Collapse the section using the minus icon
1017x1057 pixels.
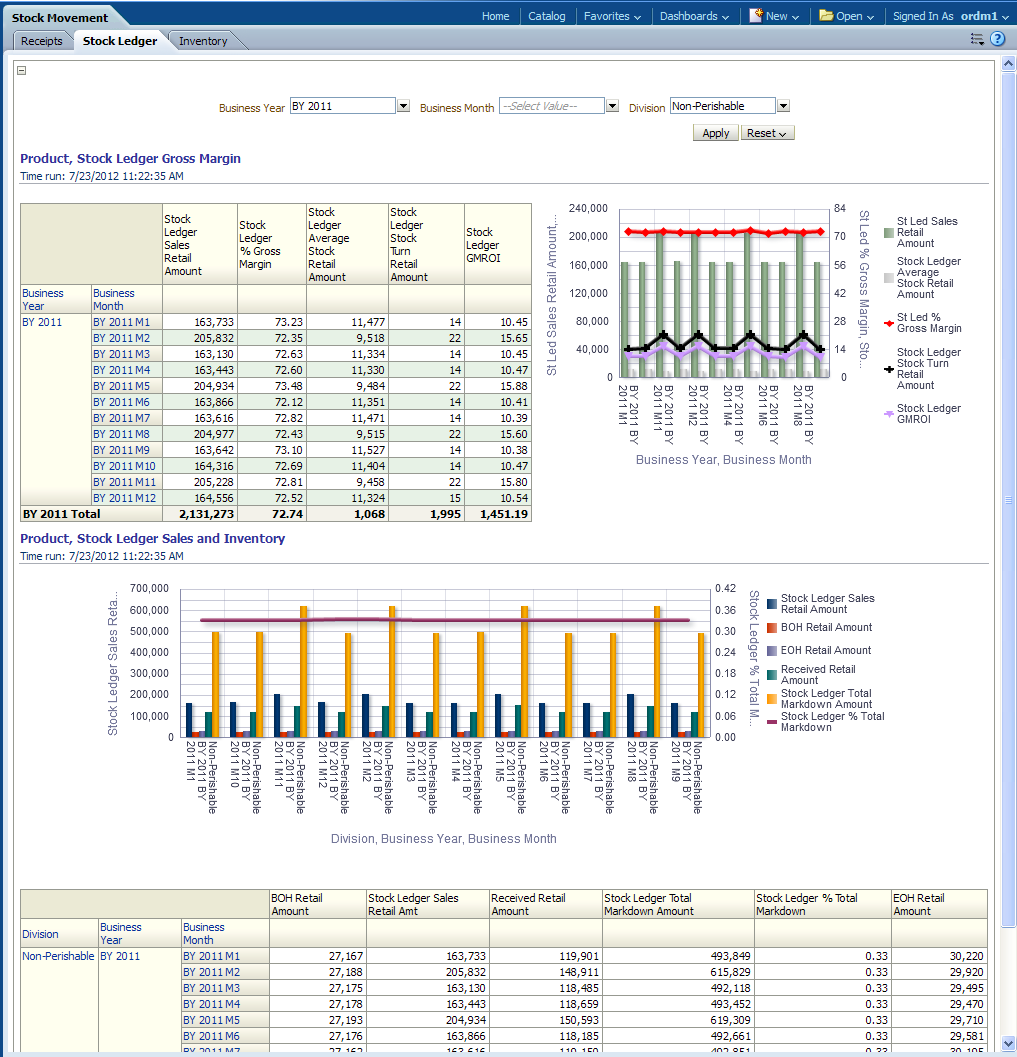pos(22,70)
